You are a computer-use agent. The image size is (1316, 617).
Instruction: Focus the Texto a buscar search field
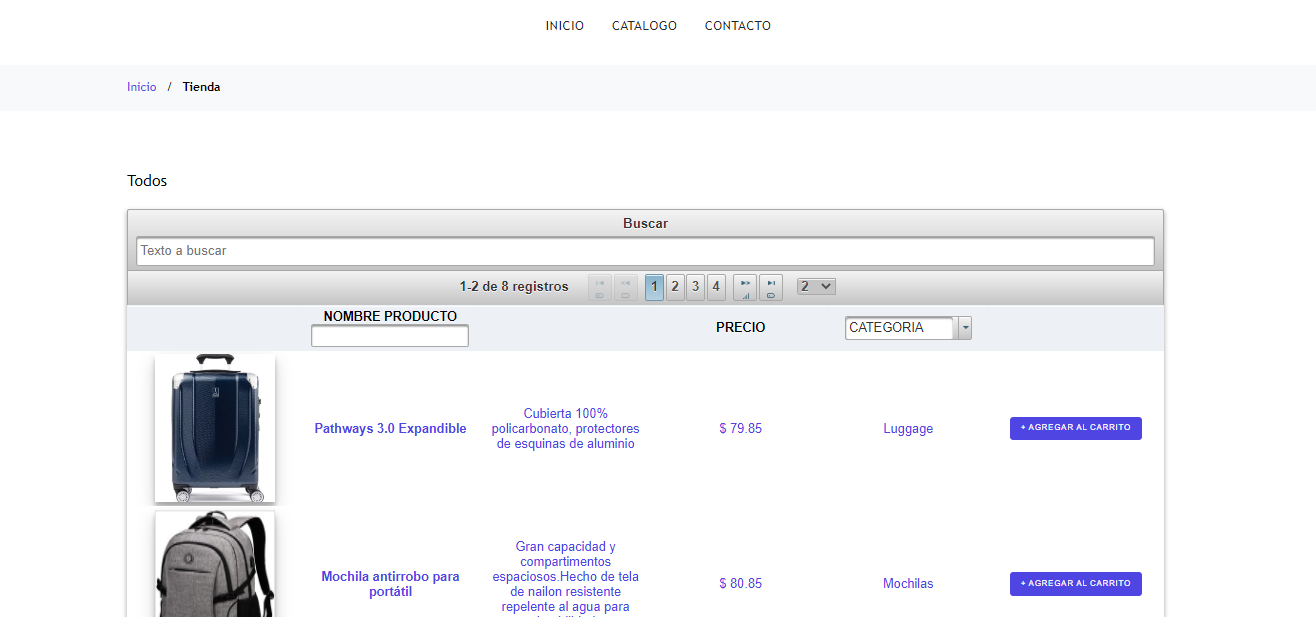tap(645, 251)
